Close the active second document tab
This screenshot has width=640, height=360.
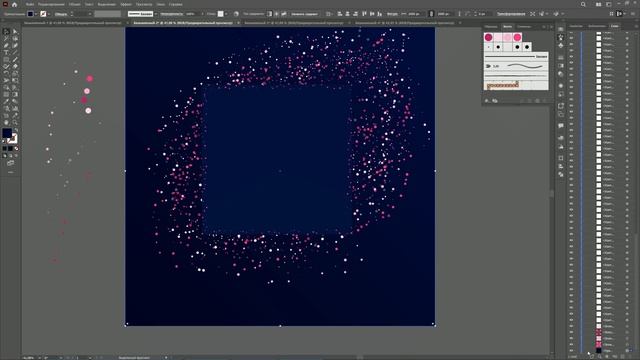[238, 23]
